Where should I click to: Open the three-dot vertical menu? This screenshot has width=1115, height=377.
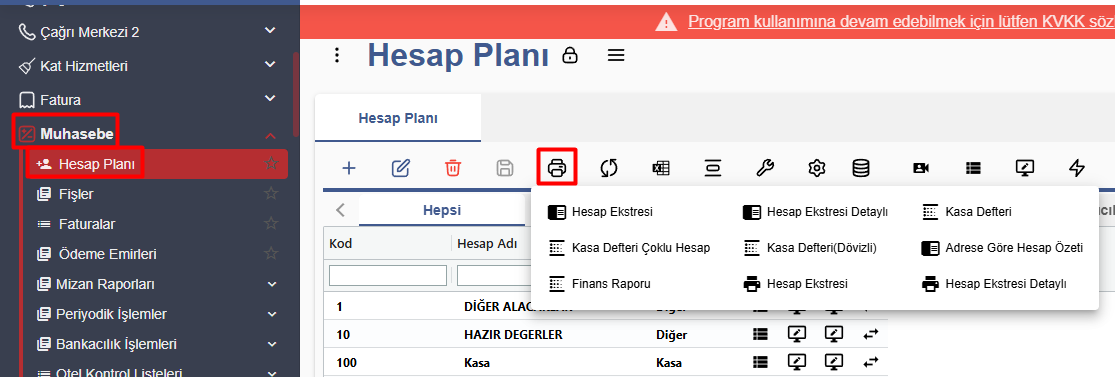coord(338,55)
